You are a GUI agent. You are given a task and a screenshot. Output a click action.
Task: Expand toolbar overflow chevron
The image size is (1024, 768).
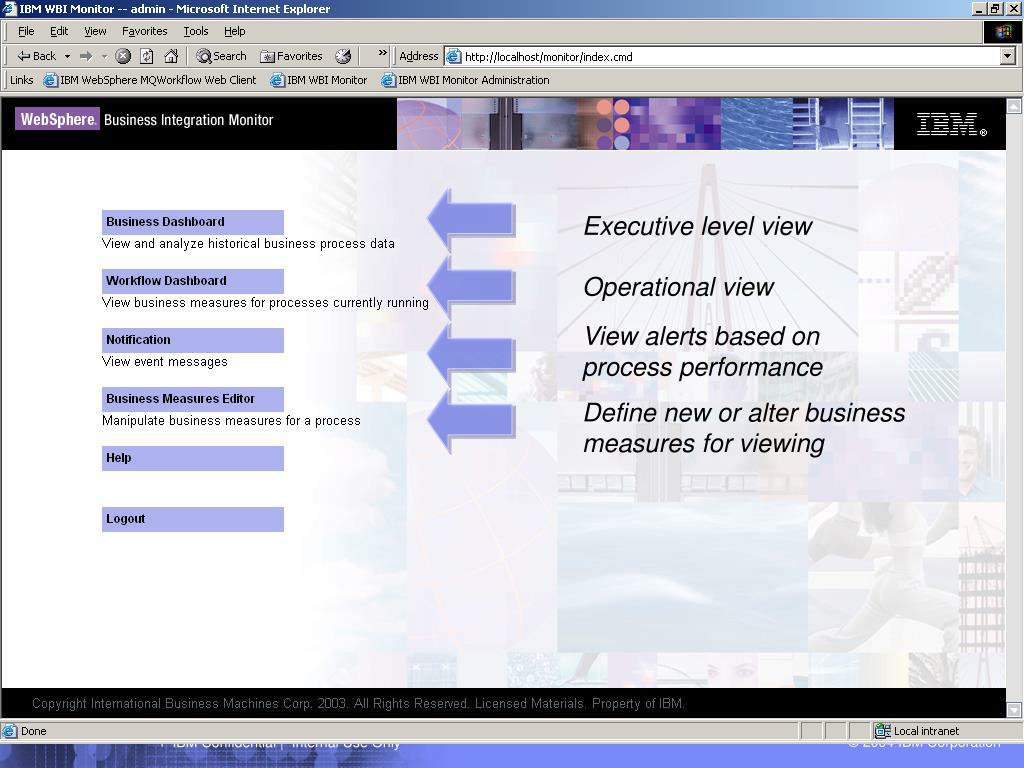tap(383, 53)
